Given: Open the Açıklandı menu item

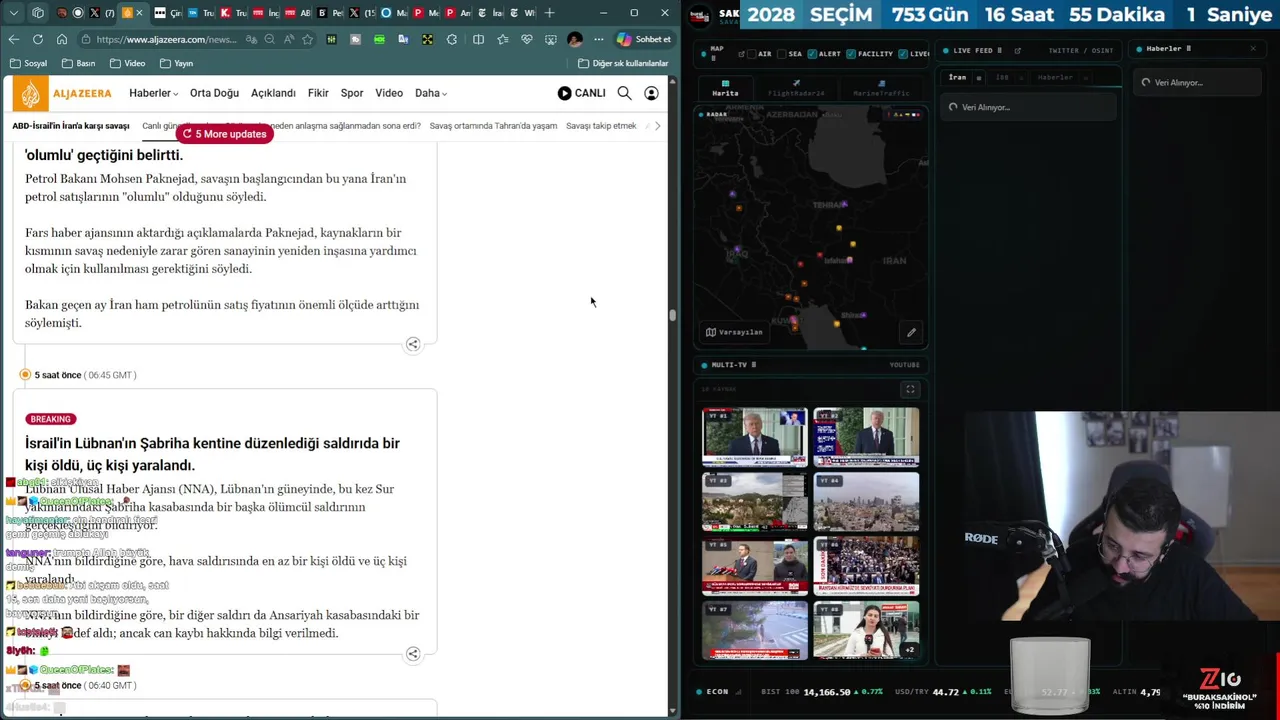Looking at the screenshot, I should tap(273, 93).
